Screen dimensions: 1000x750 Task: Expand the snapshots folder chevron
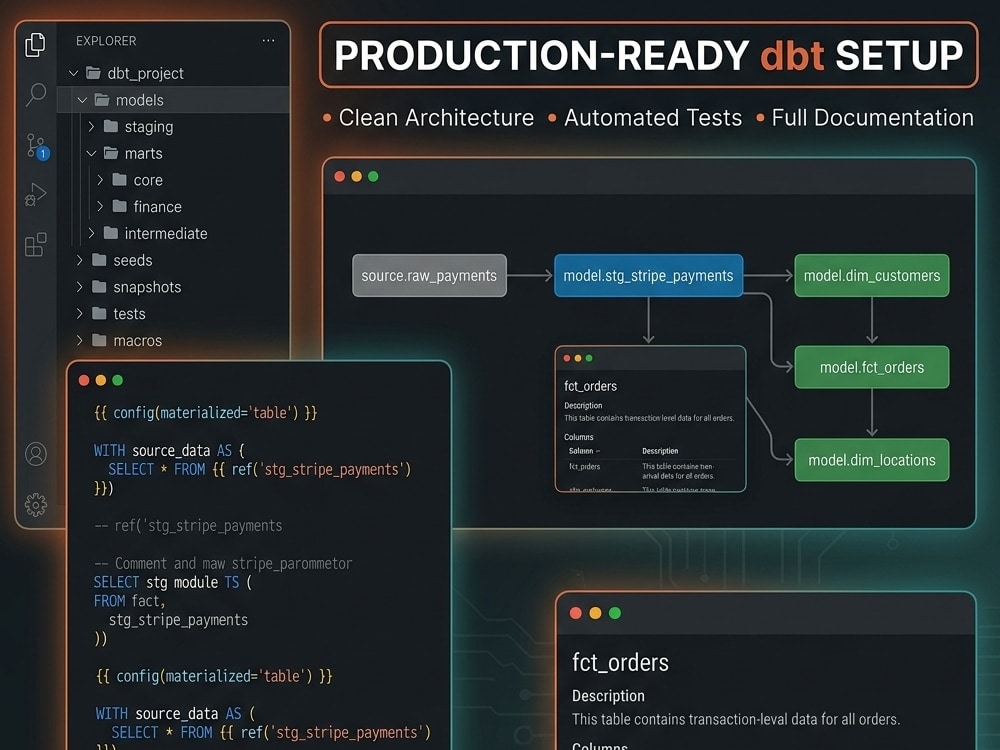coord(80,286)
